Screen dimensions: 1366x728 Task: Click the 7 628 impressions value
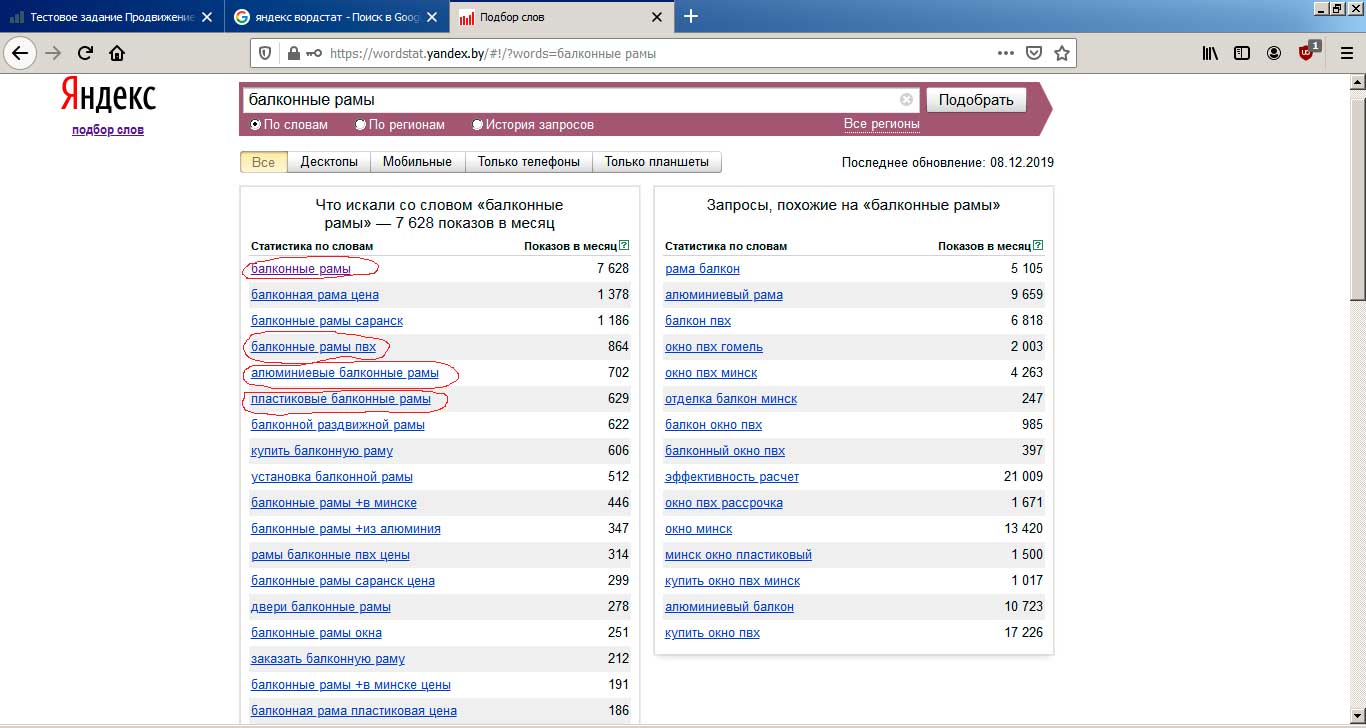pos(612,269)
